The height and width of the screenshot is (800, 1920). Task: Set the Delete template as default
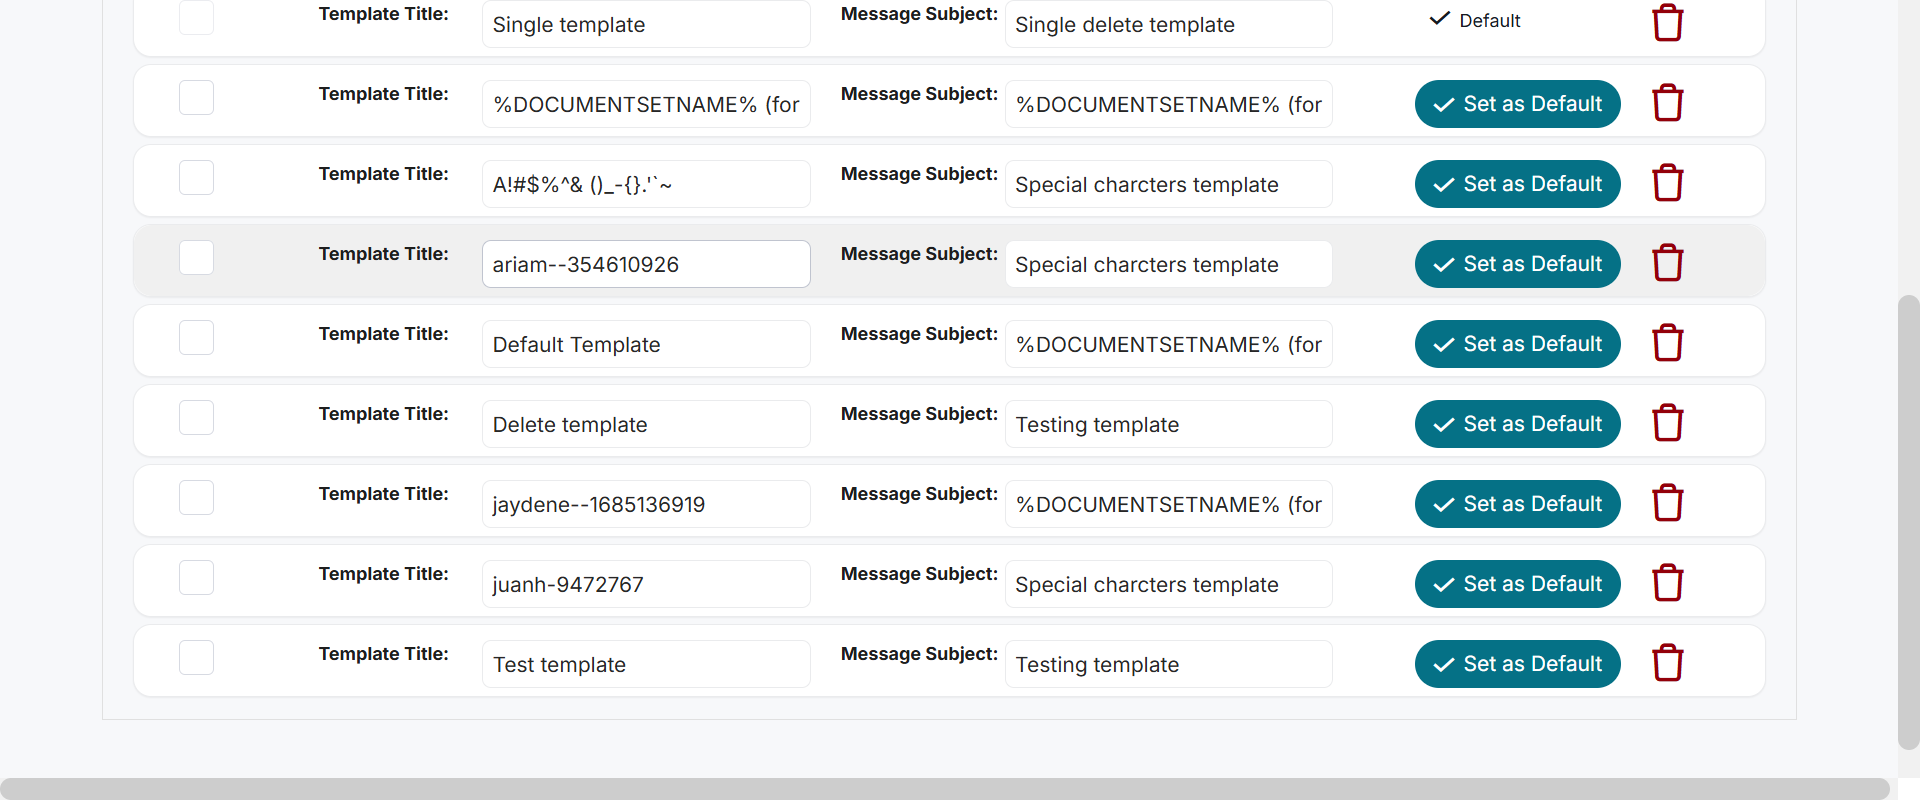[x=1517, y=424]
